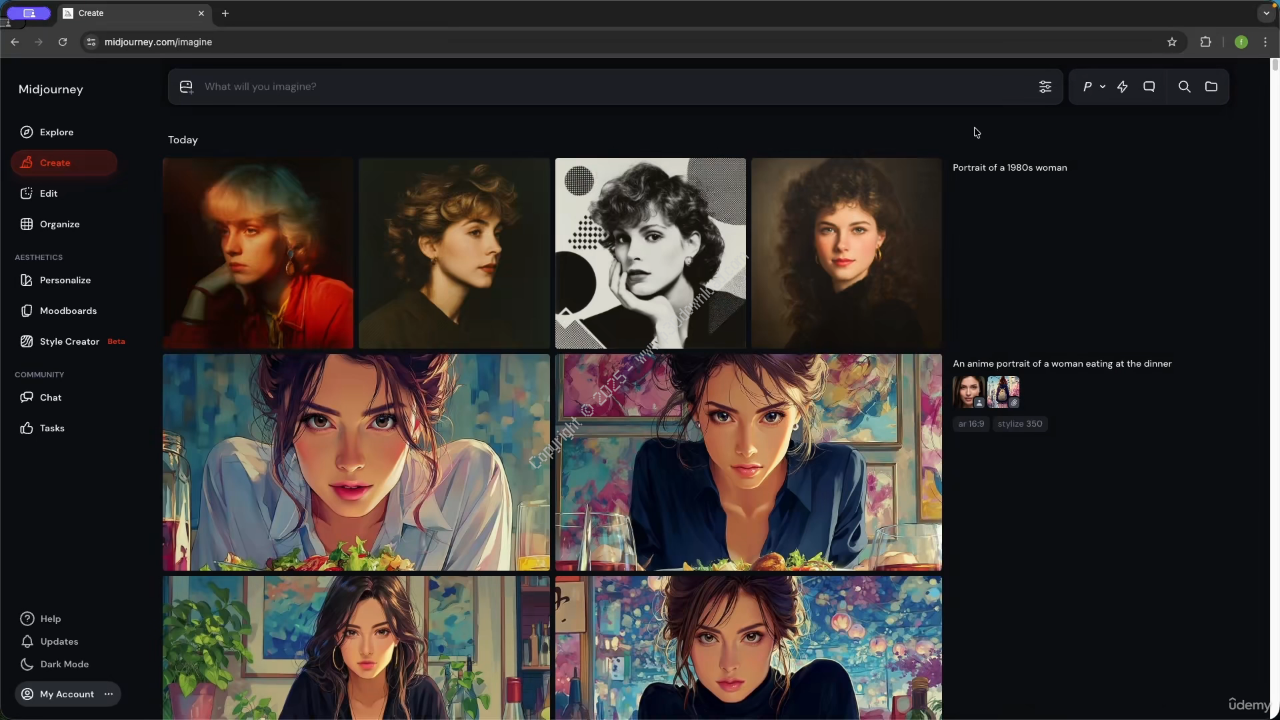Screen dimensions: 1280x720
Task: Click the 'What will you imagine?' prompt field
Action: point(600,87)
